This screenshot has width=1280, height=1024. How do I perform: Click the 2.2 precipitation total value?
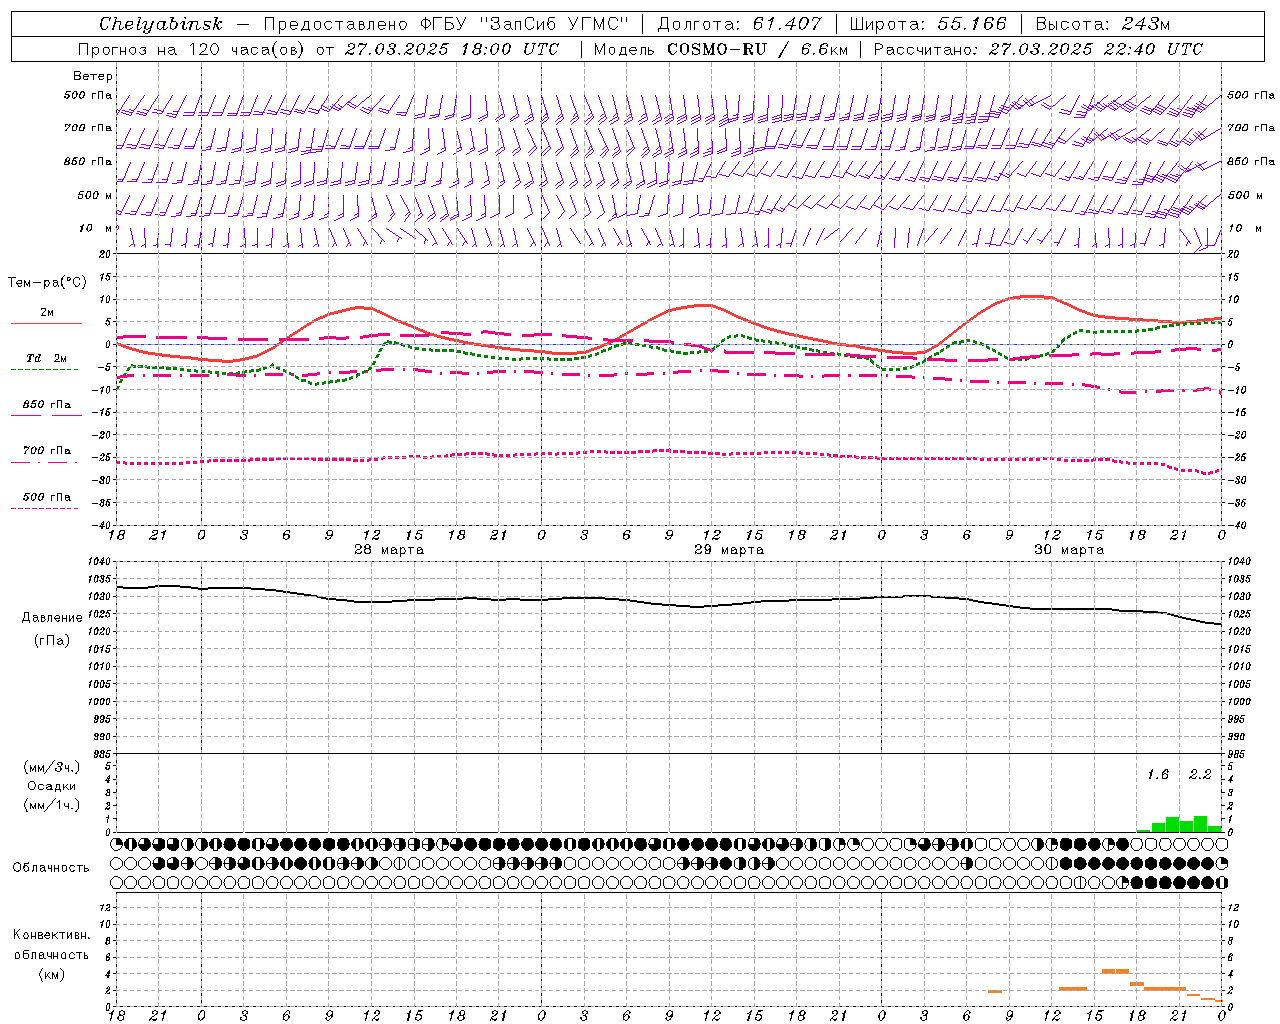pos(1200,775)
